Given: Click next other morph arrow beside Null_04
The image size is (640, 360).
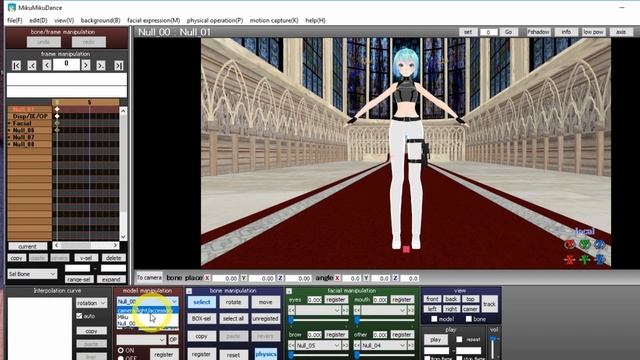Looking at the screenshot, I should (411, 345).
